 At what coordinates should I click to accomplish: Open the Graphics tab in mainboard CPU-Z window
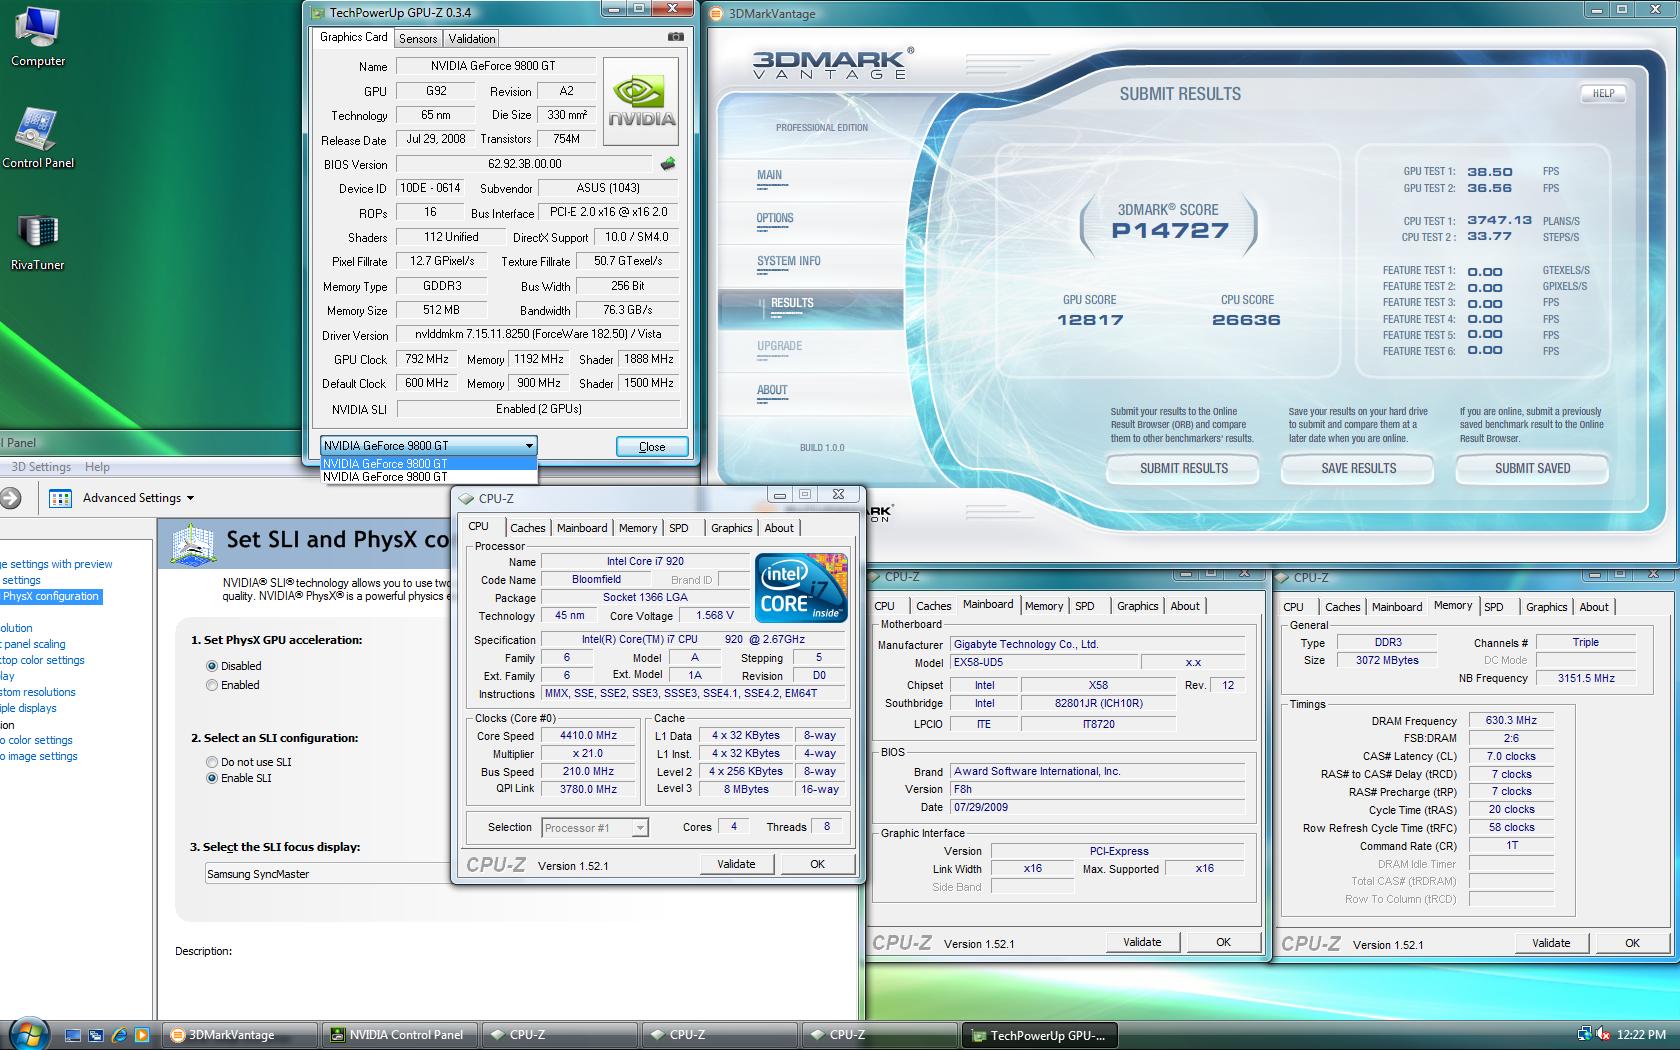point(1138,606)
